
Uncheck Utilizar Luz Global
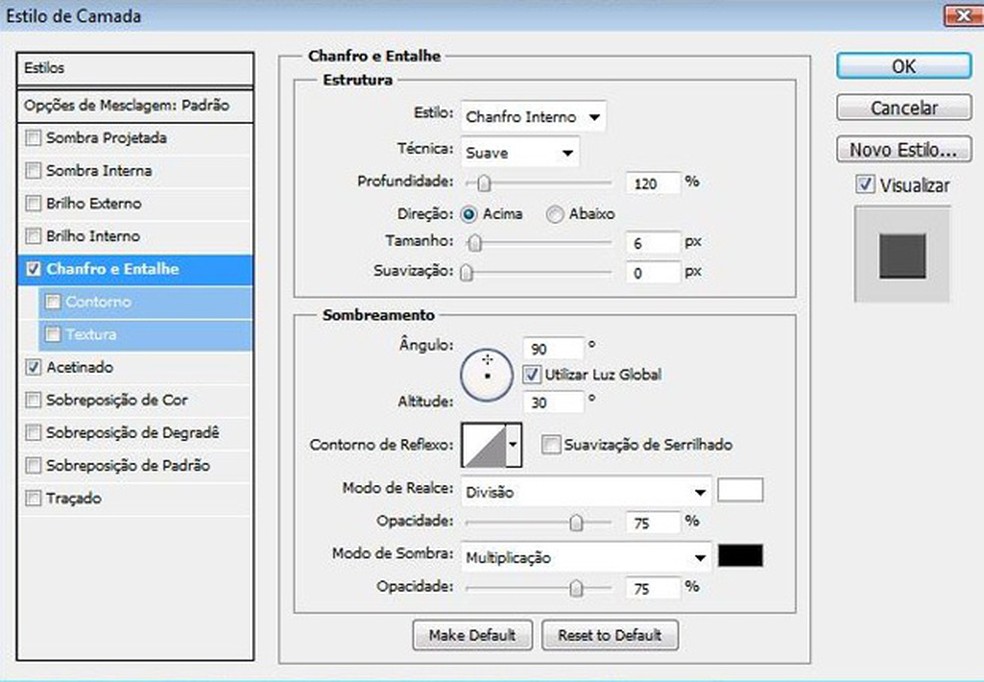coord(532,375)
